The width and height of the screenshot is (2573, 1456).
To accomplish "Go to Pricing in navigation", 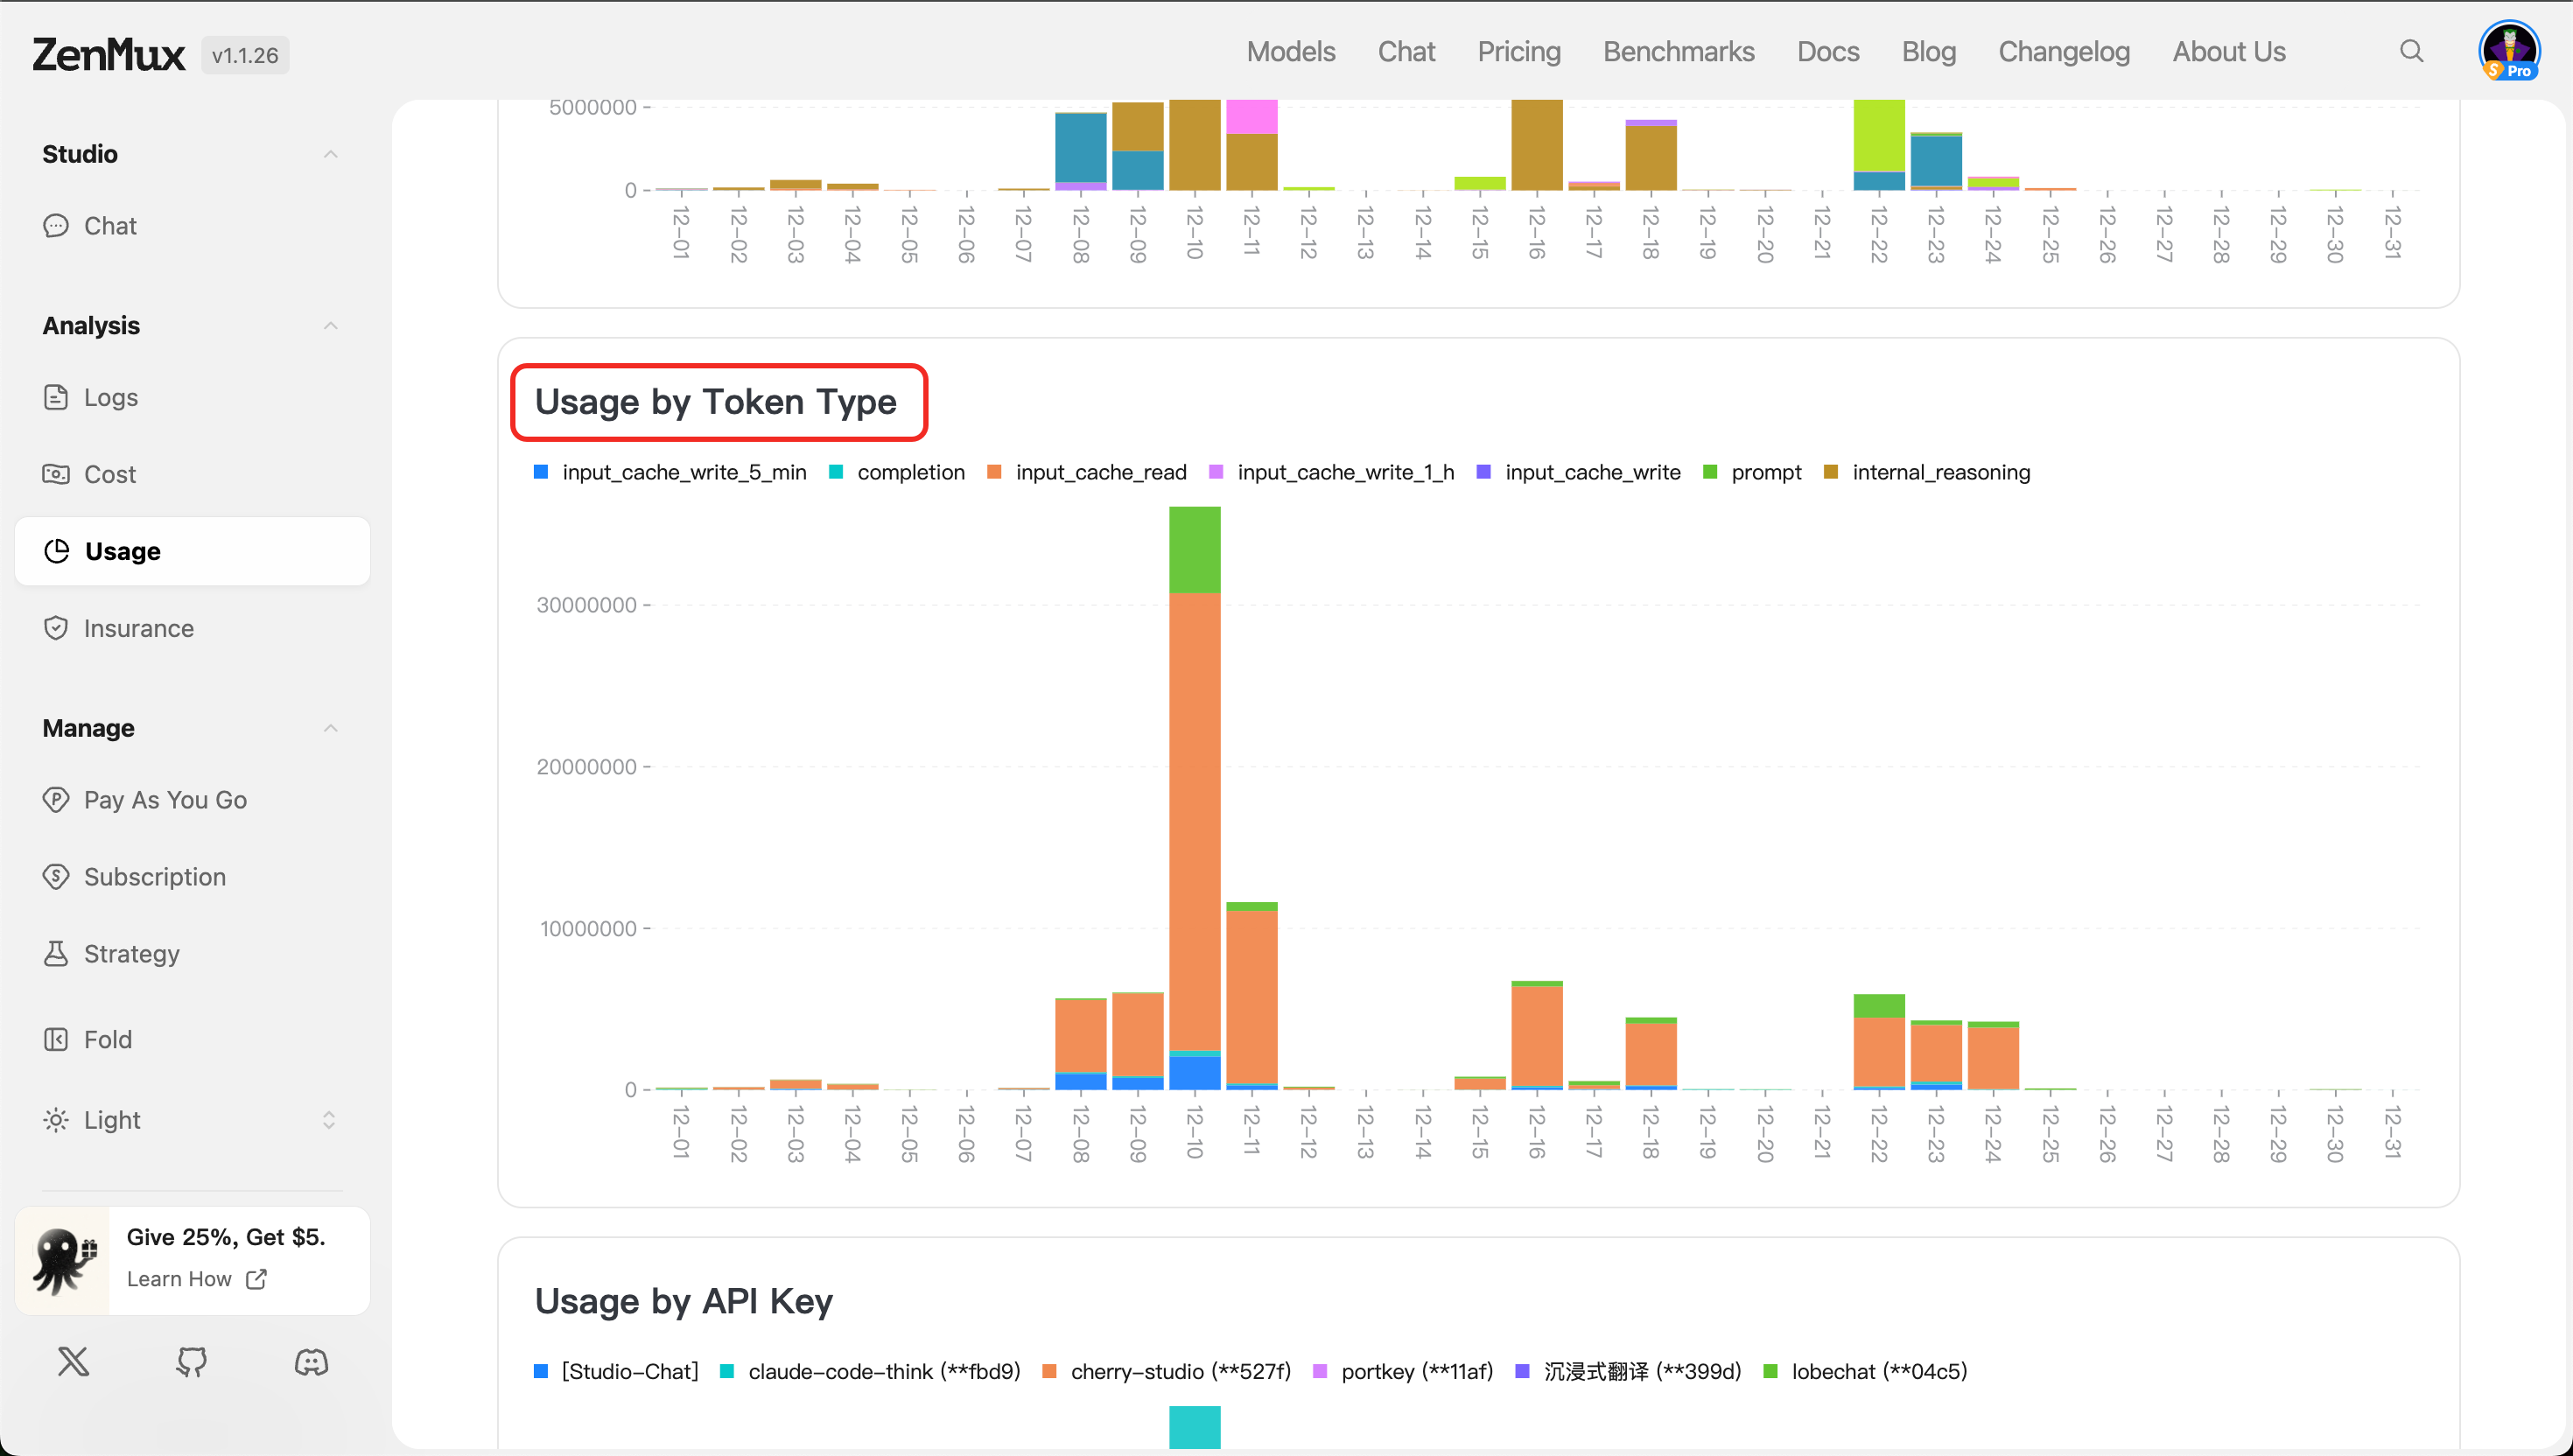I will coord(1518,51).
